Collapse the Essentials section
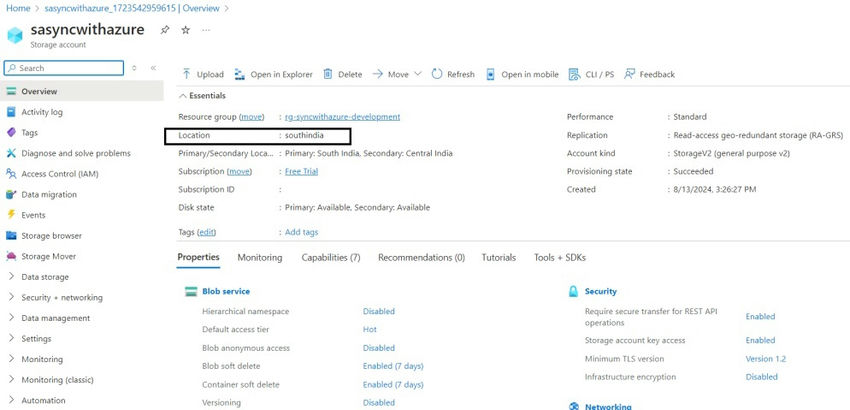850x410 pixels. tap(183, 95)
